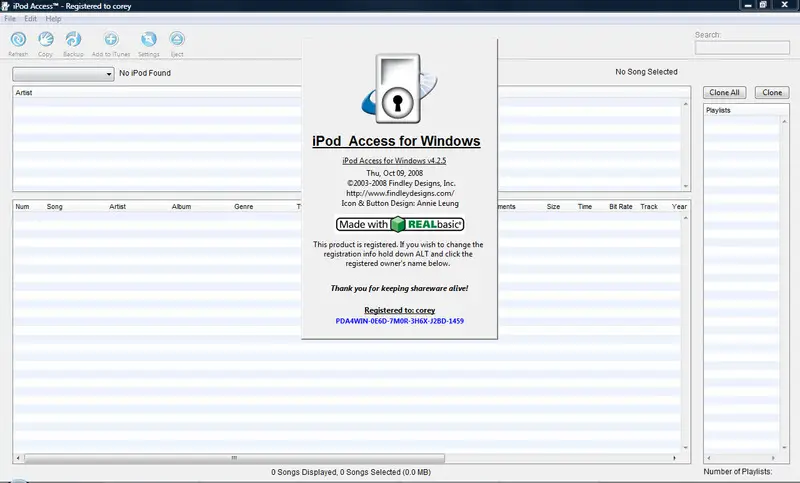Click the No Song Selected label

coord(646,72)
